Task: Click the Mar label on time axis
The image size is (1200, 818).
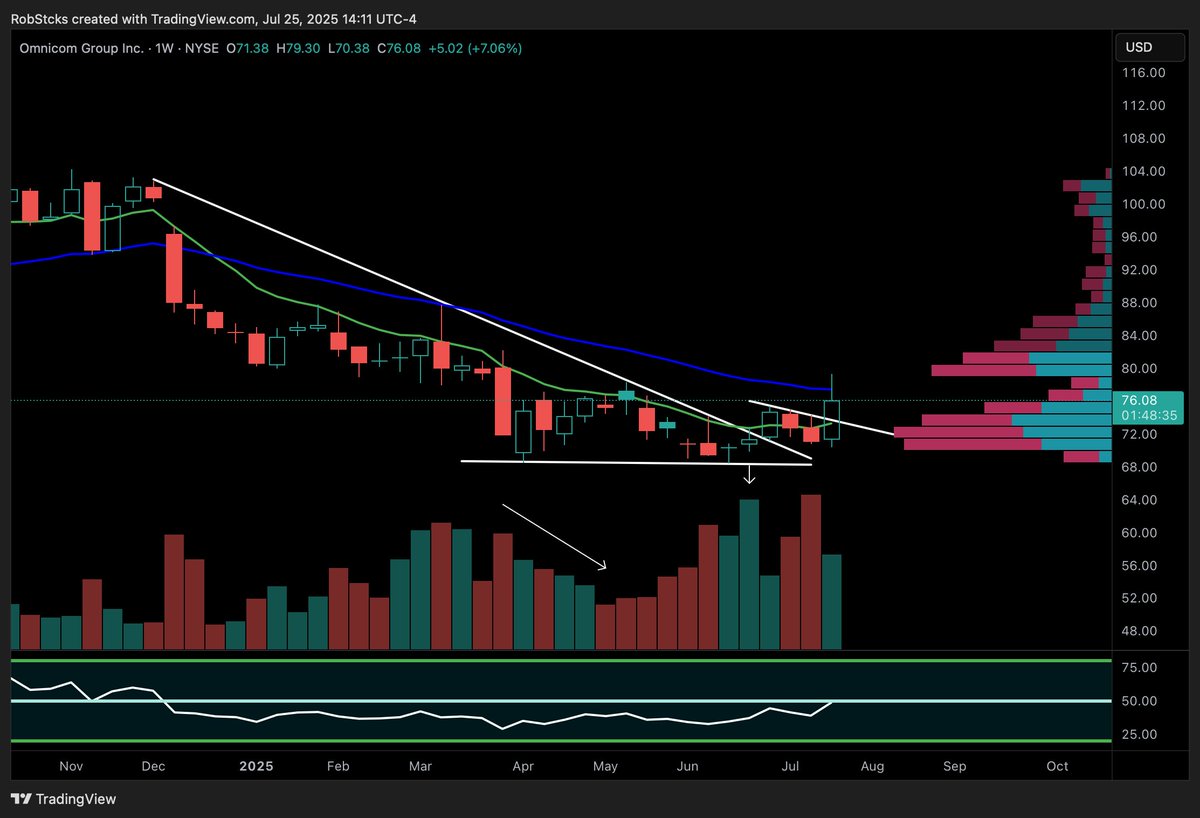Action: click(421, 767)
